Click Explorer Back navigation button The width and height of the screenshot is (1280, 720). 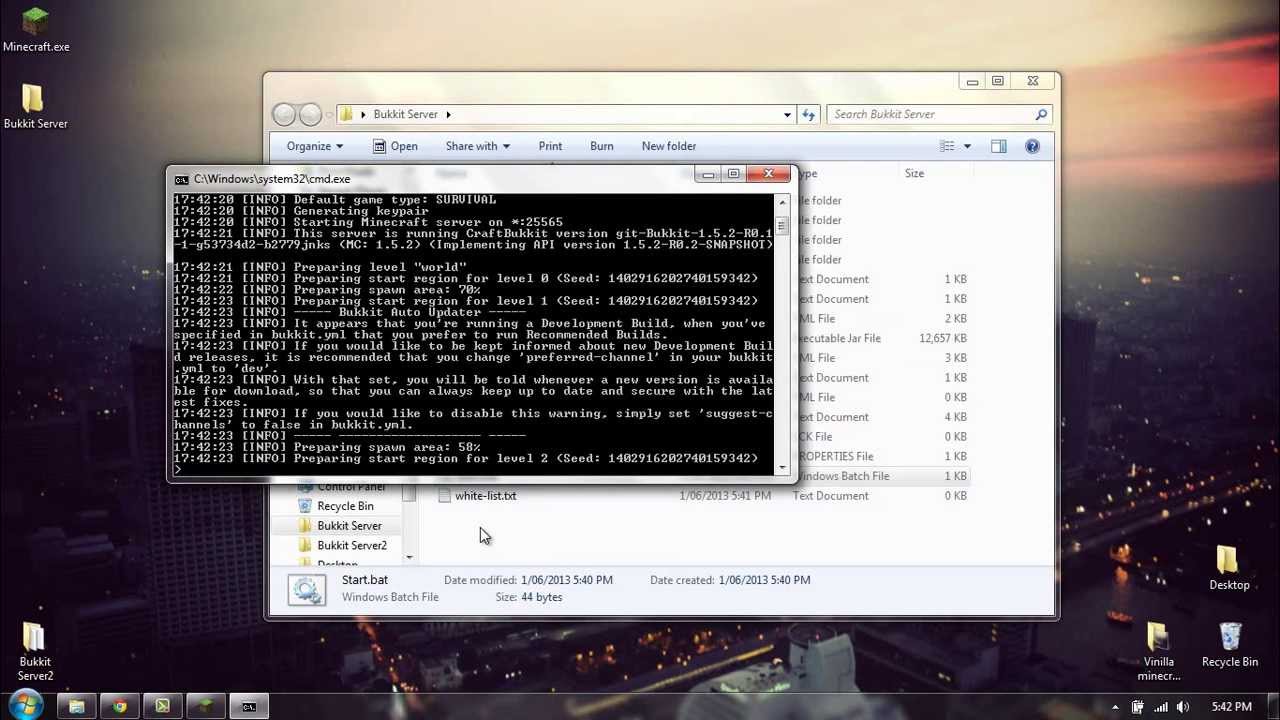click(x=285, y=114)
